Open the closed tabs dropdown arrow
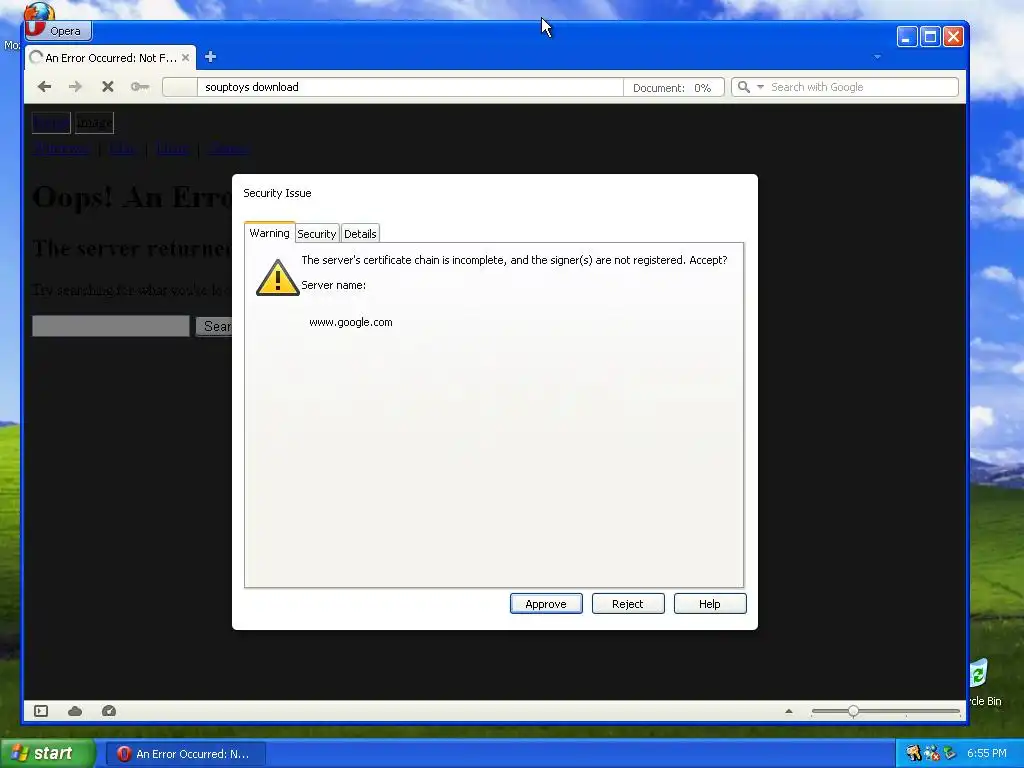 [x=877, y=57]
